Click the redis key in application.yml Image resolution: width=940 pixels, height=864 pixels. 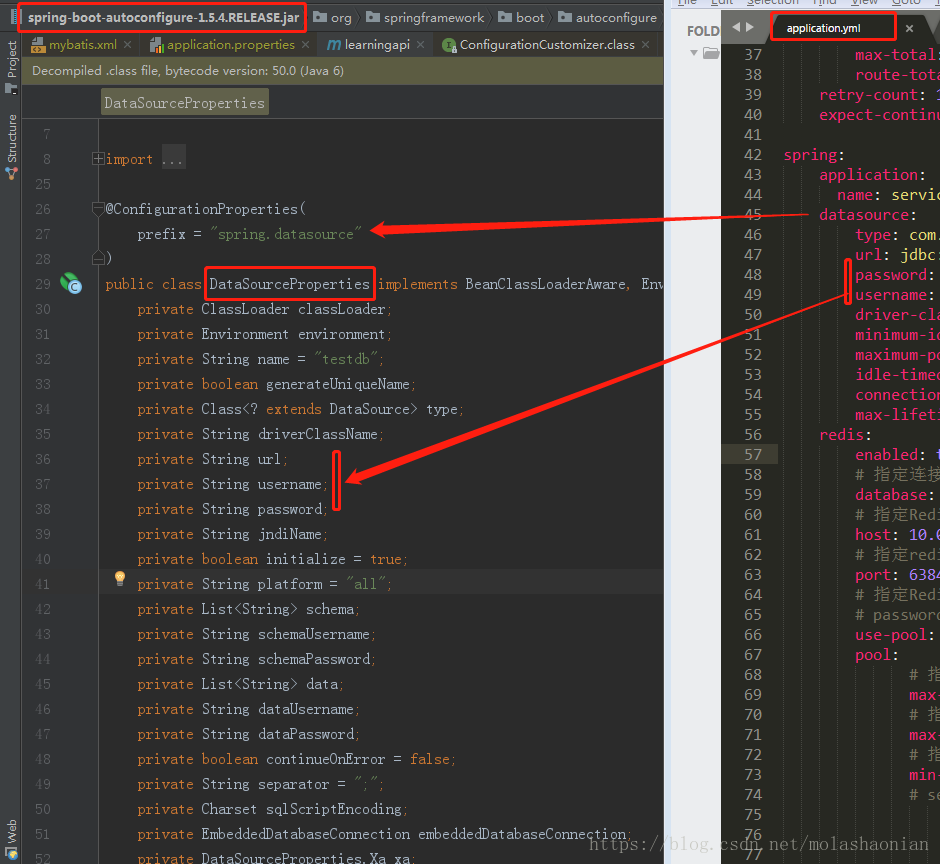tap(841, 435)
